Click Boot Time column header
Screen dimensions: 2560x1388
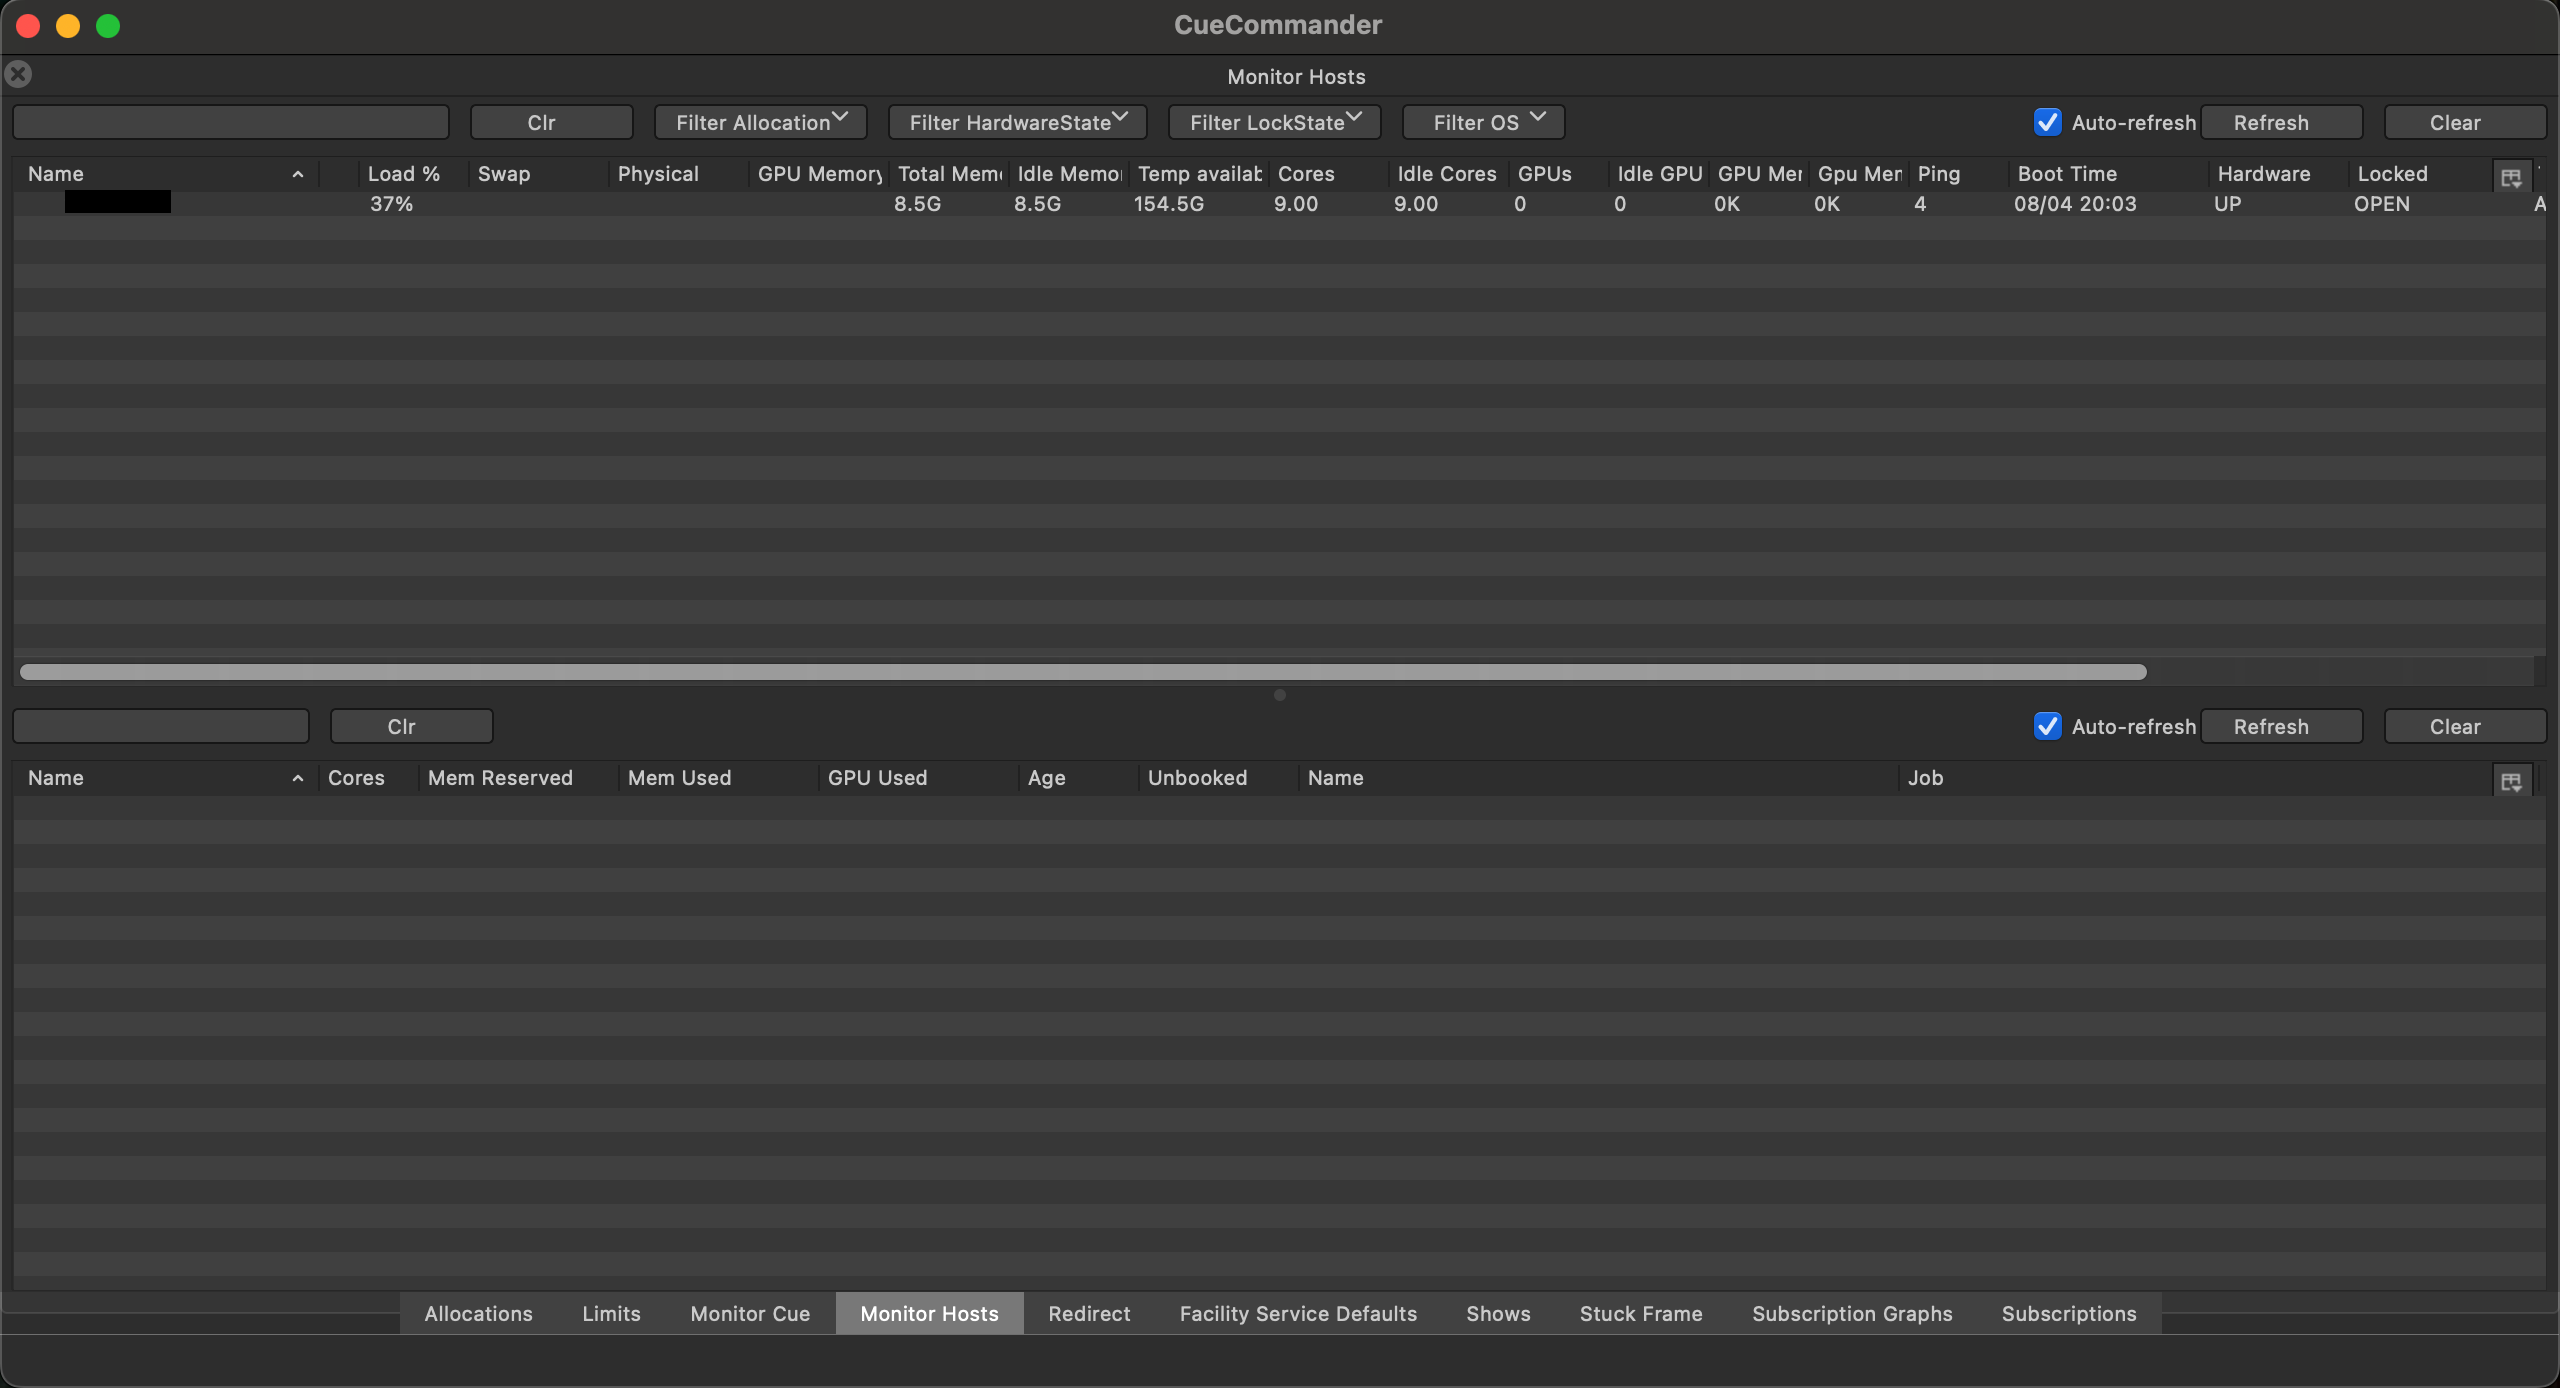(x=2108, y=174)
